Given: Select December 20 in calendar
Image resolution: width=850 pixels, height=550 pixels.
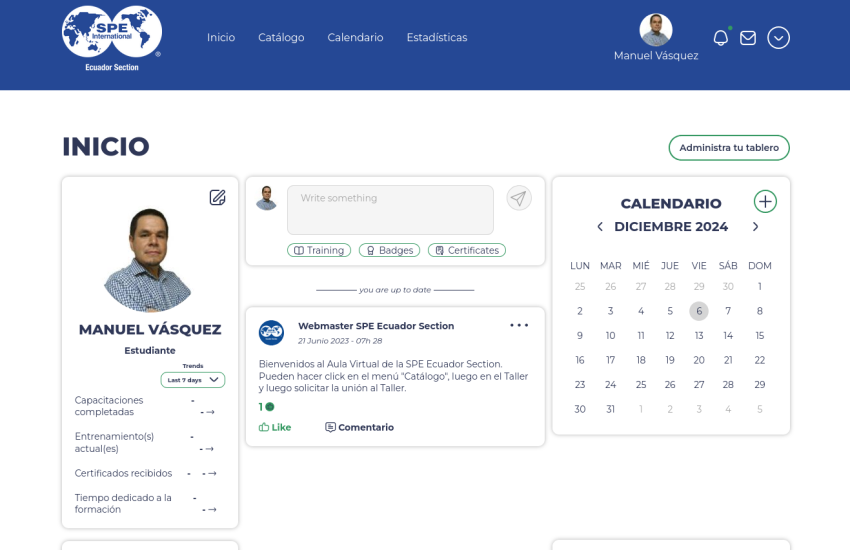Looking at the screenshot, I should 699,360.
